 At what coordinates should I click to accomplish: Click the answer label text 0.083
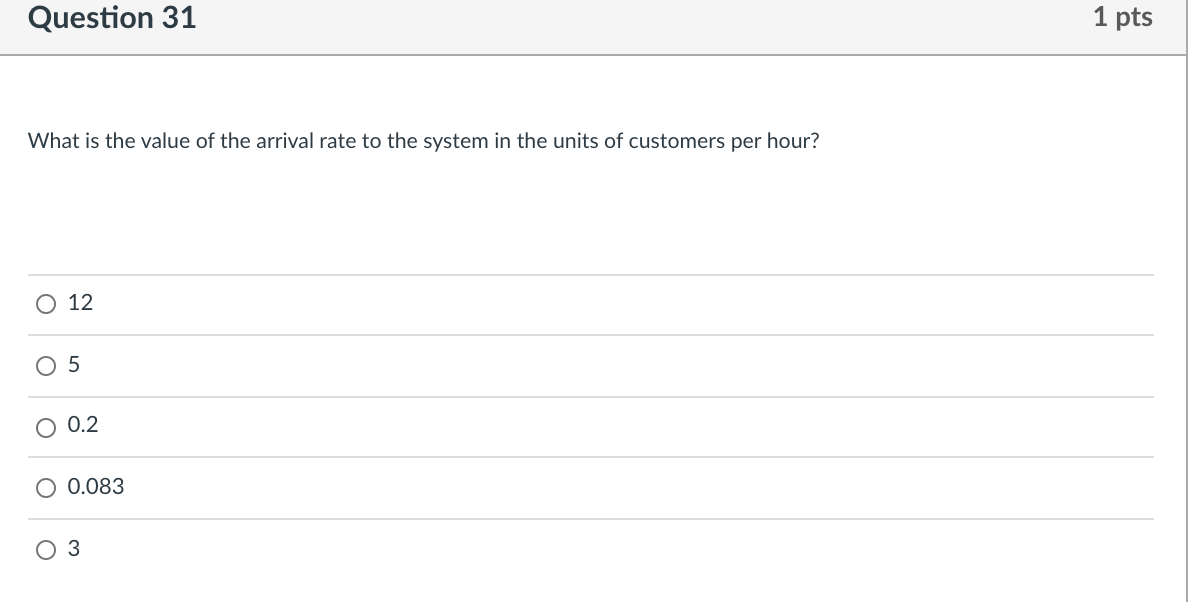pos(96,487)
